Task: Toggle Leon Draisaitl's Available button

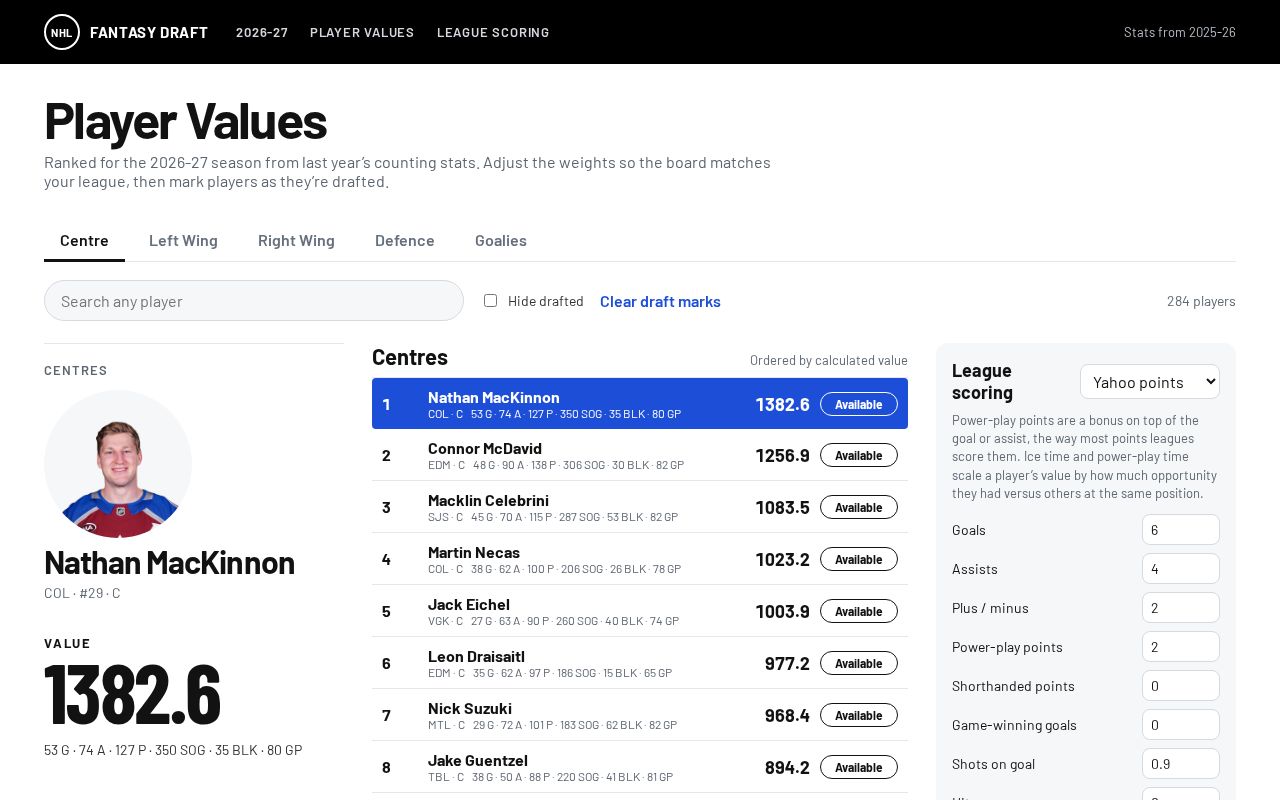Action: (859, 663)
